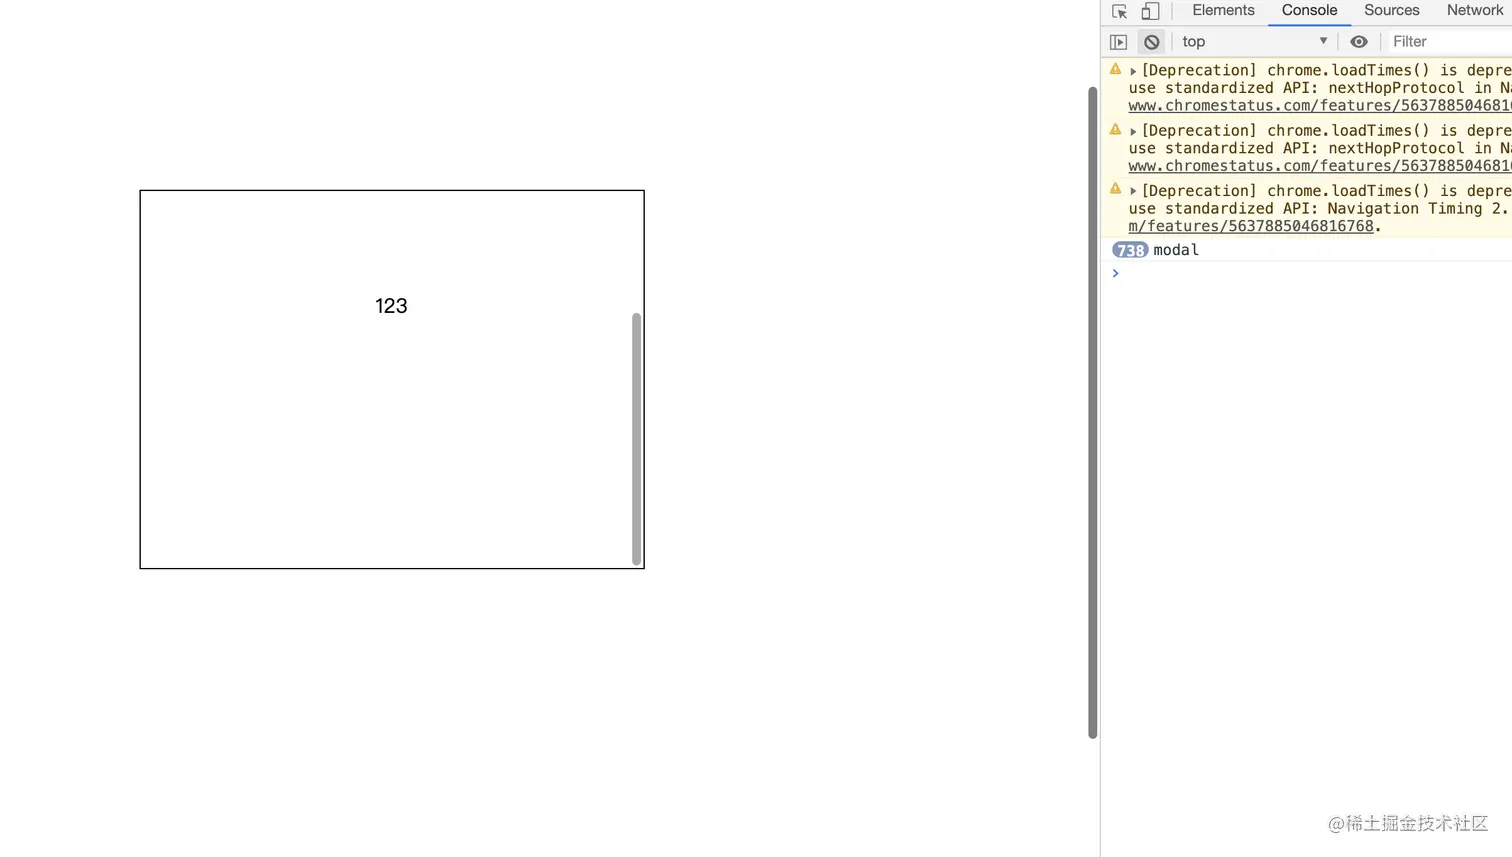Image resolution: width=1512 pixels, height=857 pixels.
Task: Click the 738 repeat count badge
Action: [x=1130, y=250]
